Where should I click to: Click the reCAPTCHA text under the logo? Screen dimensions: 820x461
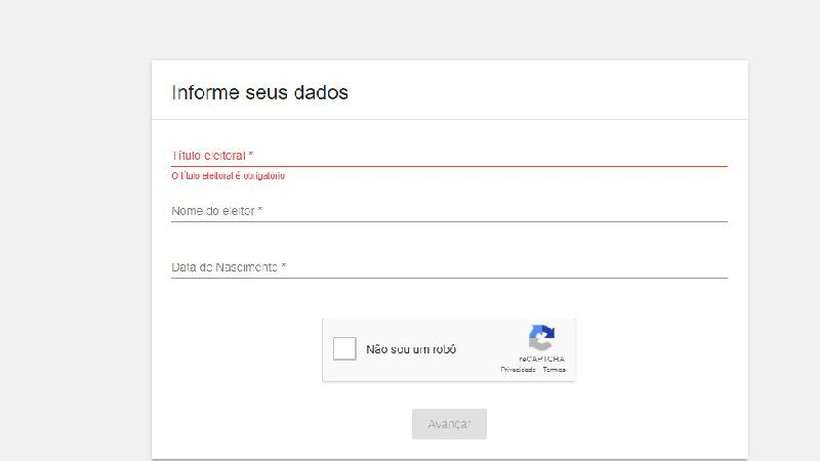(541, 359)
